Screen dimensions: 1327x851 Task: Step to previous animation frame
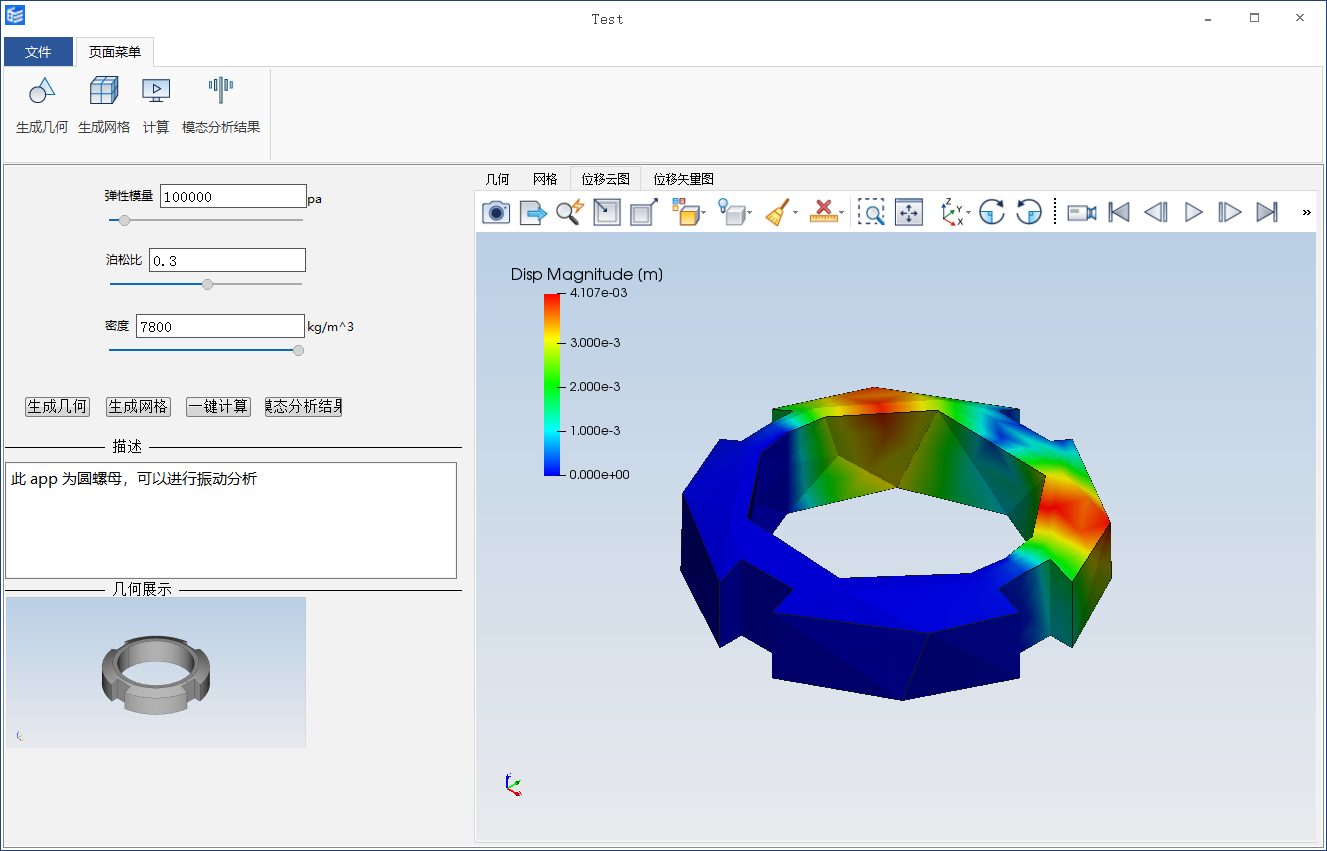pyautogui.click(x=1156, y=212)
